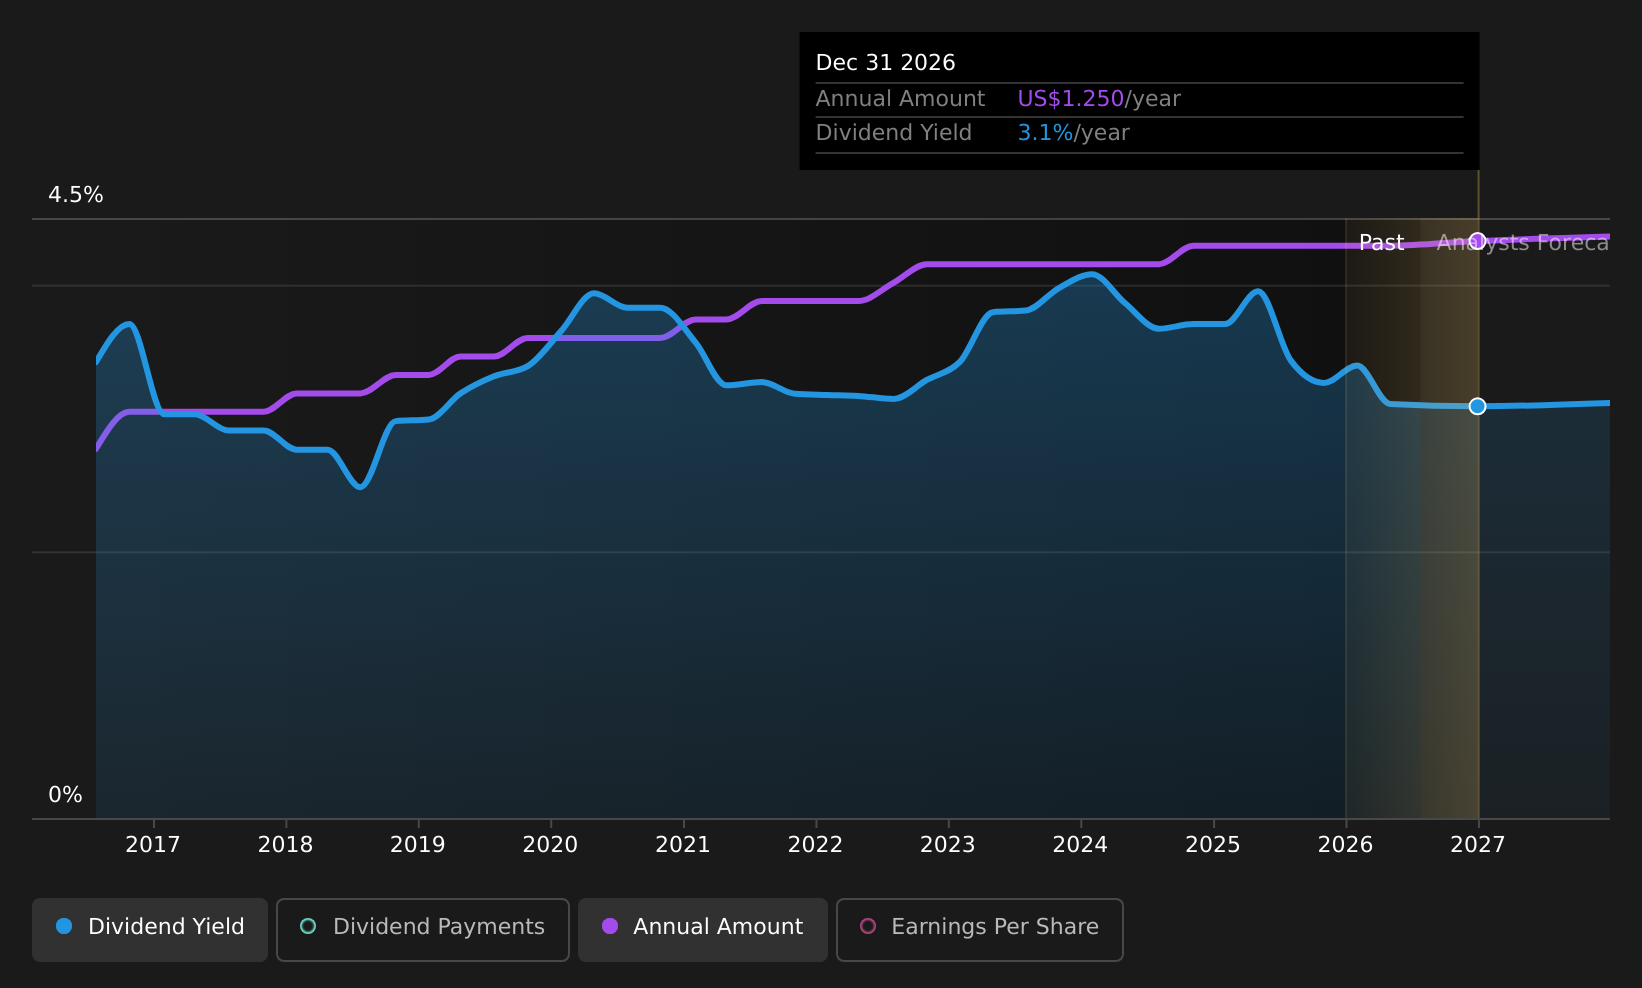Click the 2022 x-axis label
The width and height of the screenshot is (1642, 988).
(x=816, y=845)
